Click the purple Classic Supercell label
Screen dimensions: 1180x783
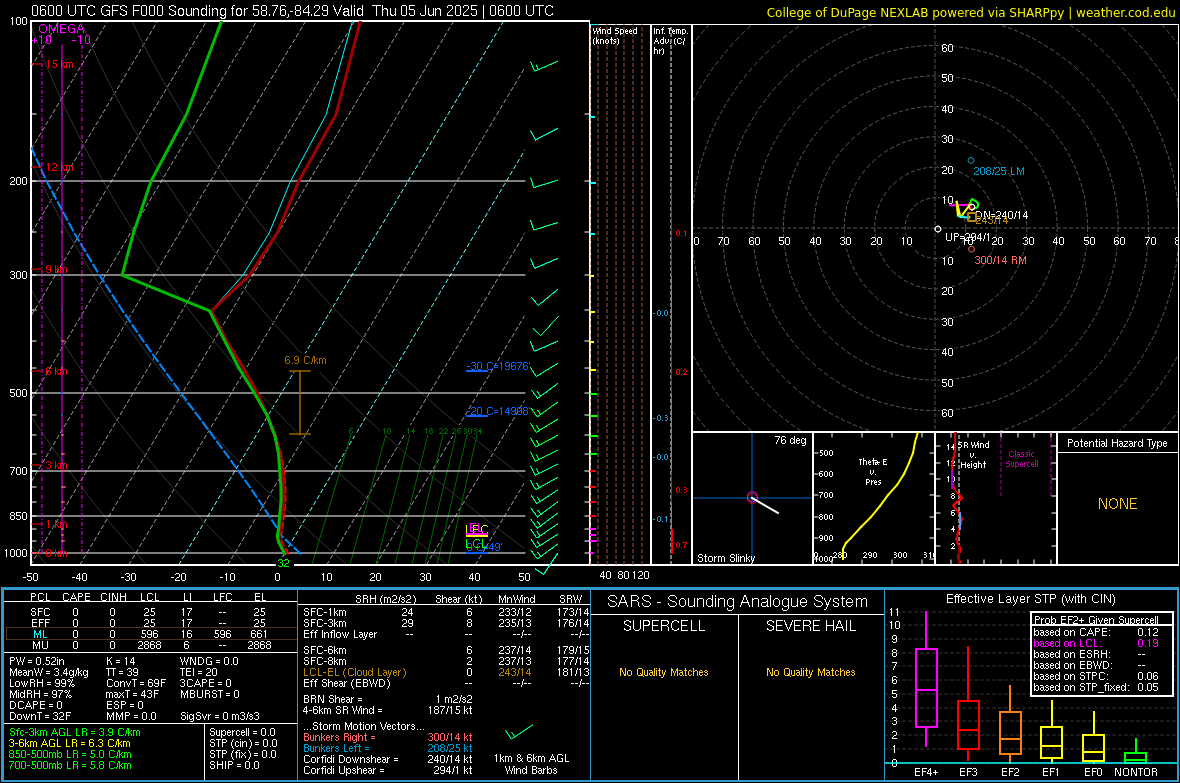point(1021,459)
